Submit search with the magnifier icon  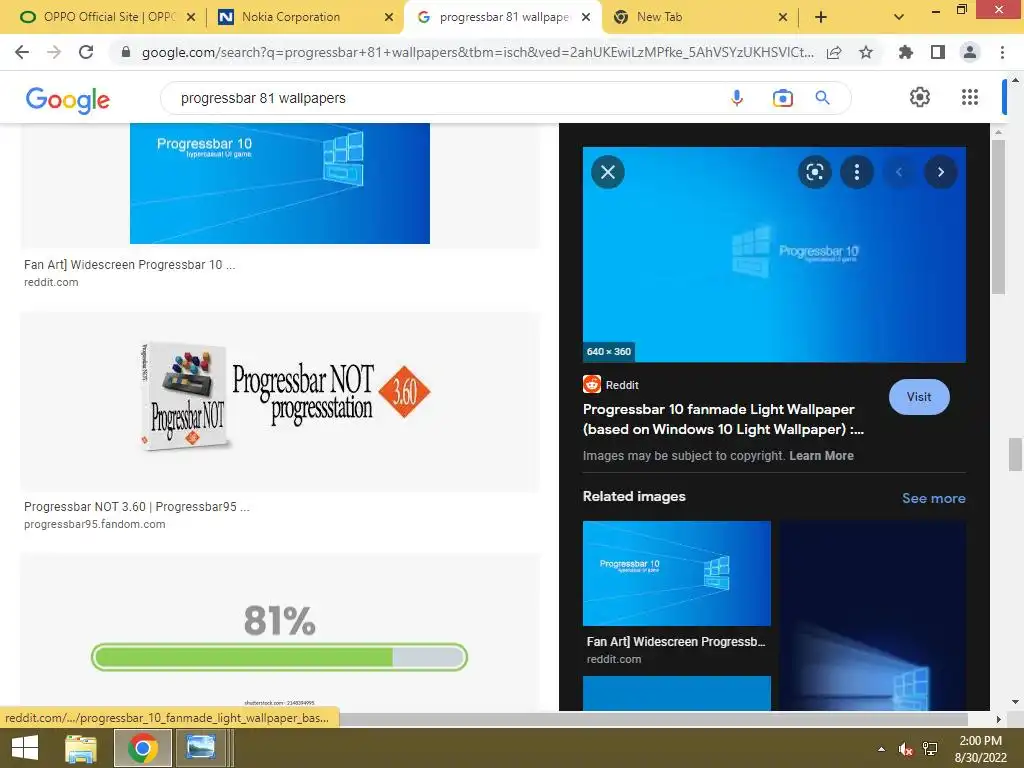tap(822, 98)
